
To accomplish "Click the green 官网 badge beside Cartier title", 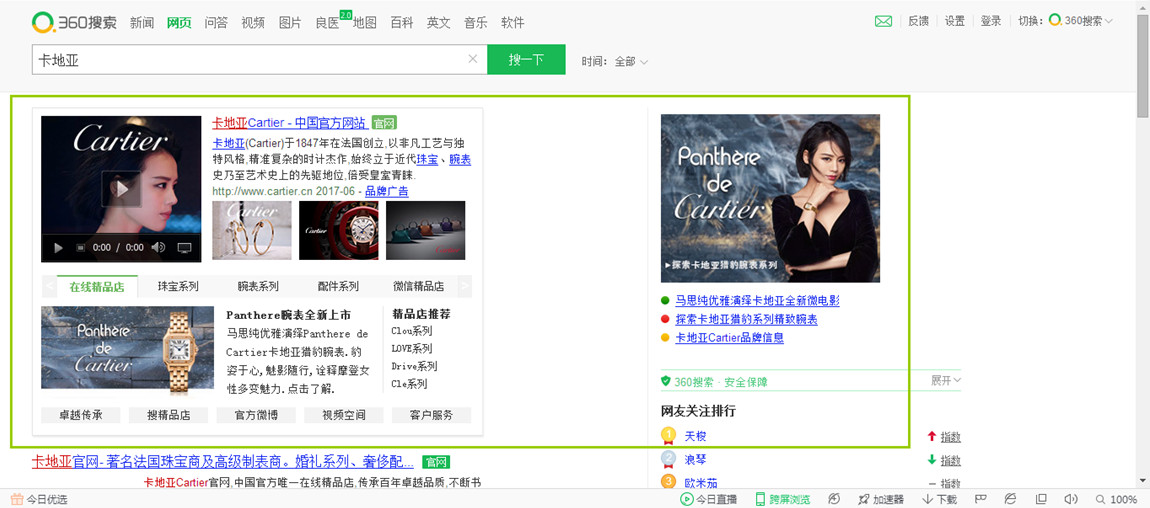I will point(384,122).
